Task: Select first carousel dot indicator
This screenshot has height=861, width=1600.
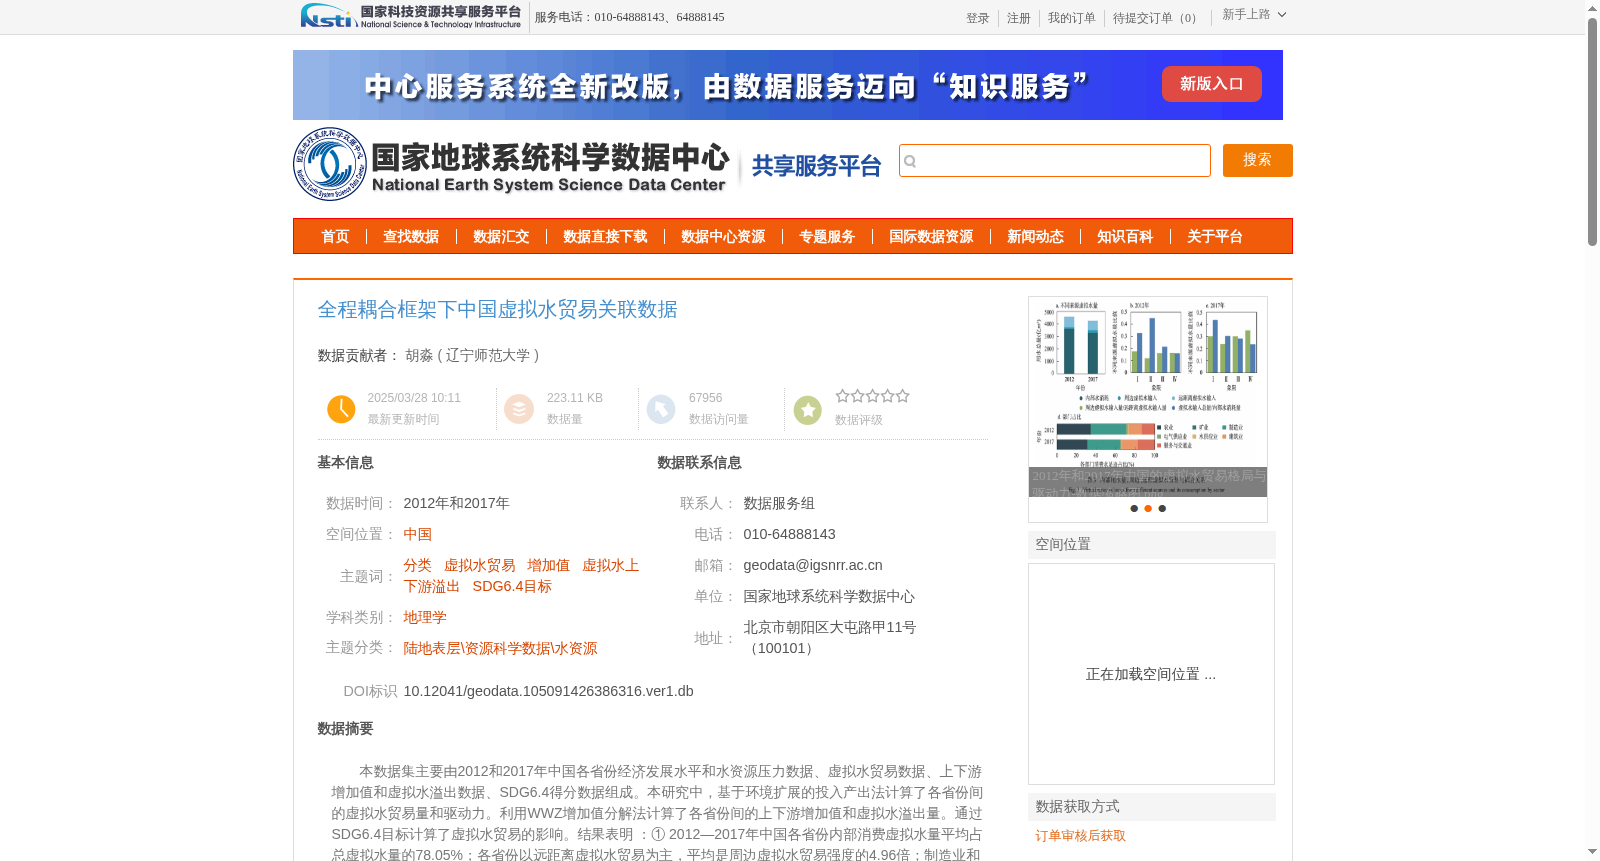Action: coord(1134,509)
